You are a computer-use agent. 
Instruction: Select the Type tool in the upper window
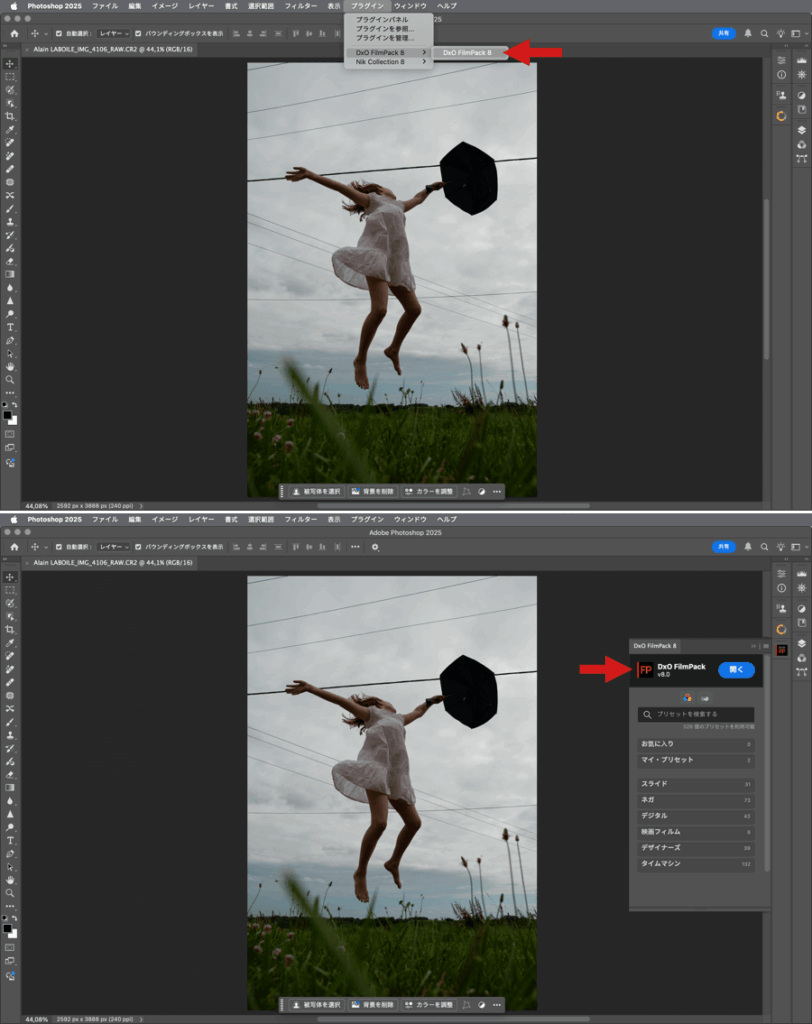[x=10, y=327]
